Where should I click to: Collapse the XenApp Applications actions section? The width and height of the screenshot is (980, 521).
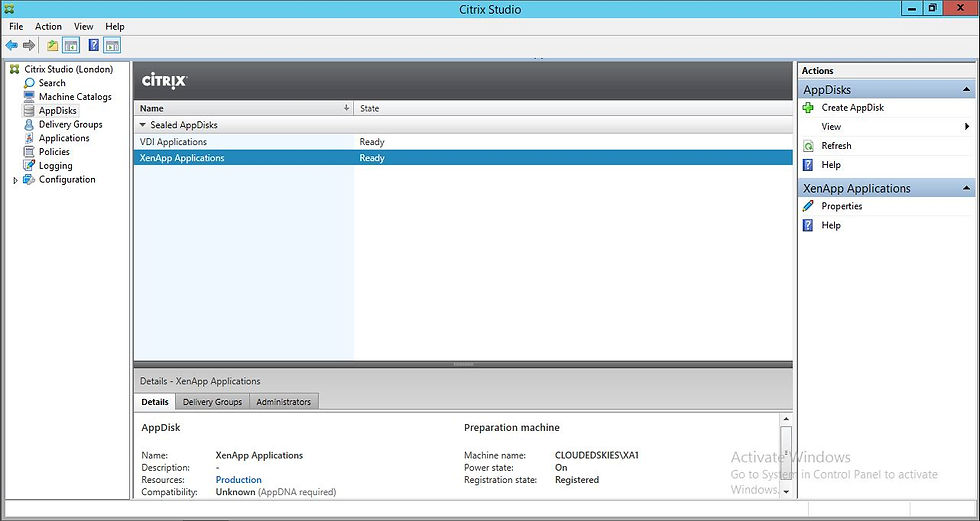click(x=967, y=189)
